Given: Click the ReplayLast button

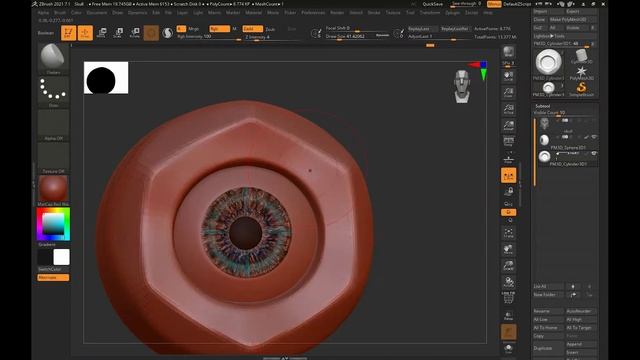Looking at the screenshot, I should (422, 29).
